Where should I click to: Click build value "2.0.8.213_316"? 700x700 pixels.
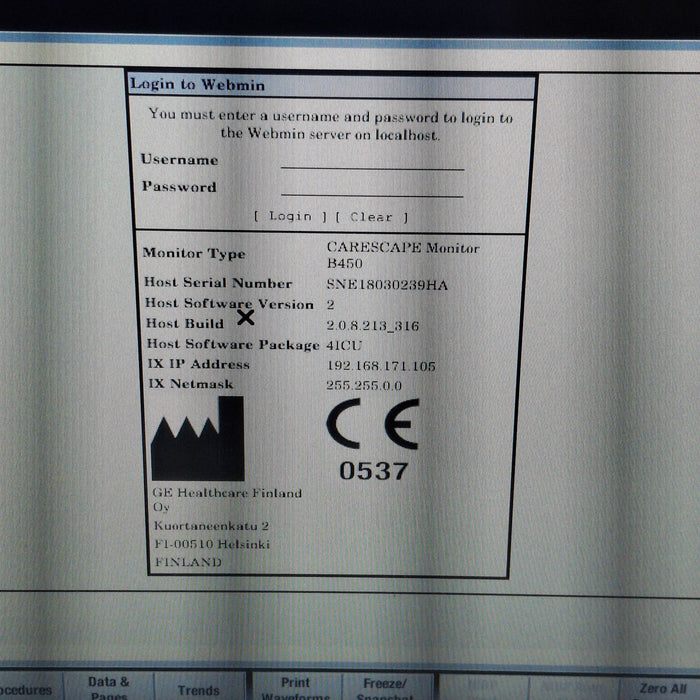[x=372, y=325]
